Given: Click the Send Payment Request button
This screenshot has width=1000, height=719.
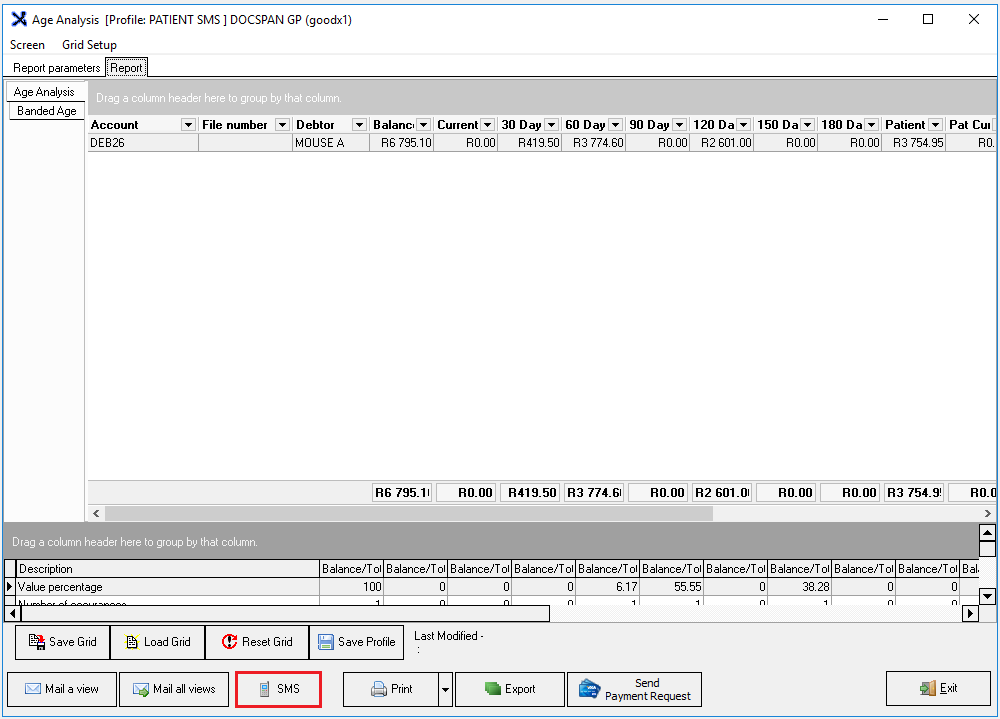Looking at the screenshot, I should point(635,689).
